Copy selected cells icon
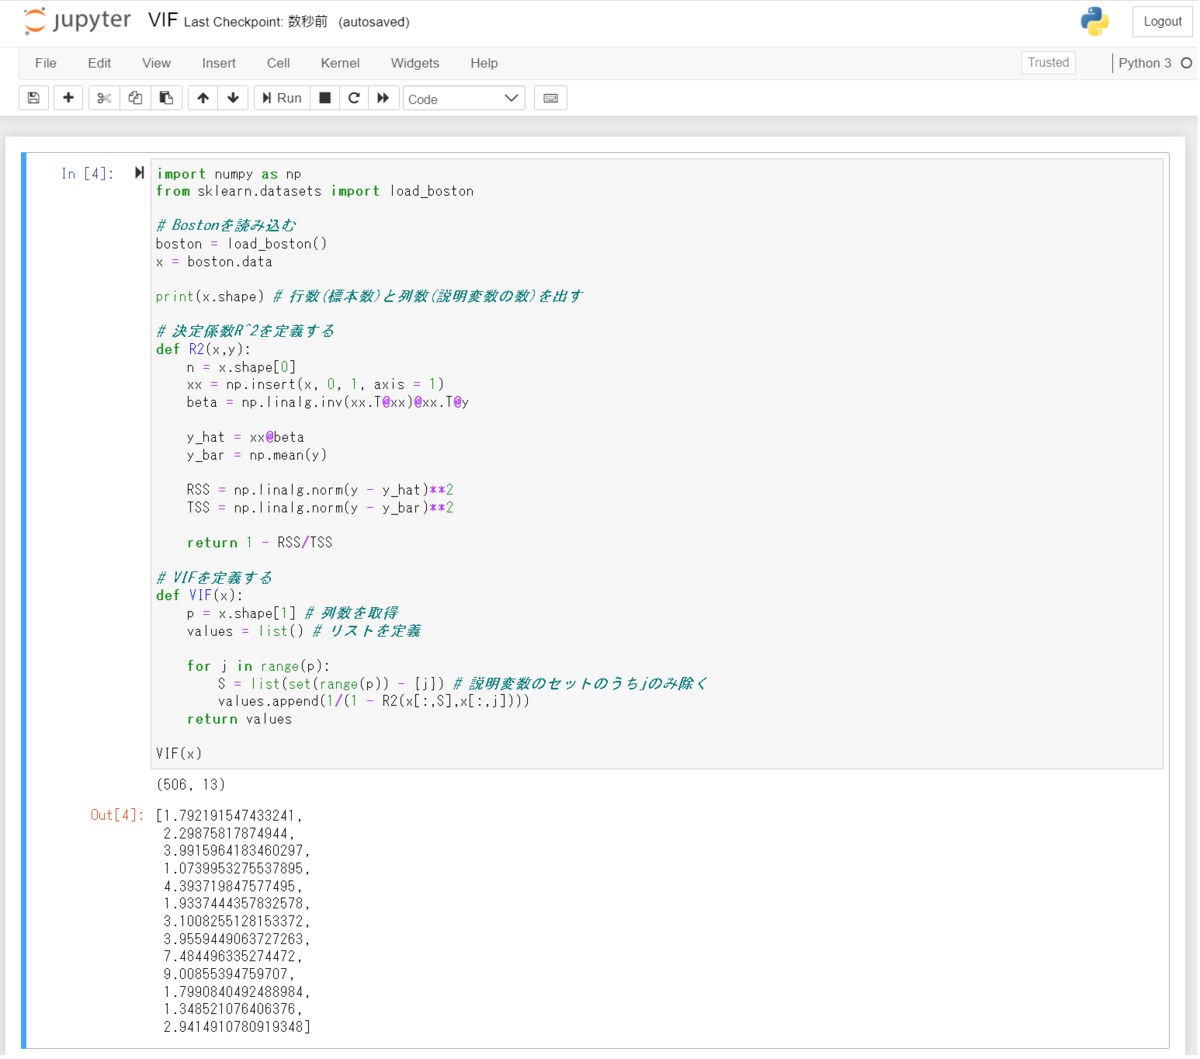Image resolution: width=1200 pixels, height=1059 pixels. click(135, 98)
